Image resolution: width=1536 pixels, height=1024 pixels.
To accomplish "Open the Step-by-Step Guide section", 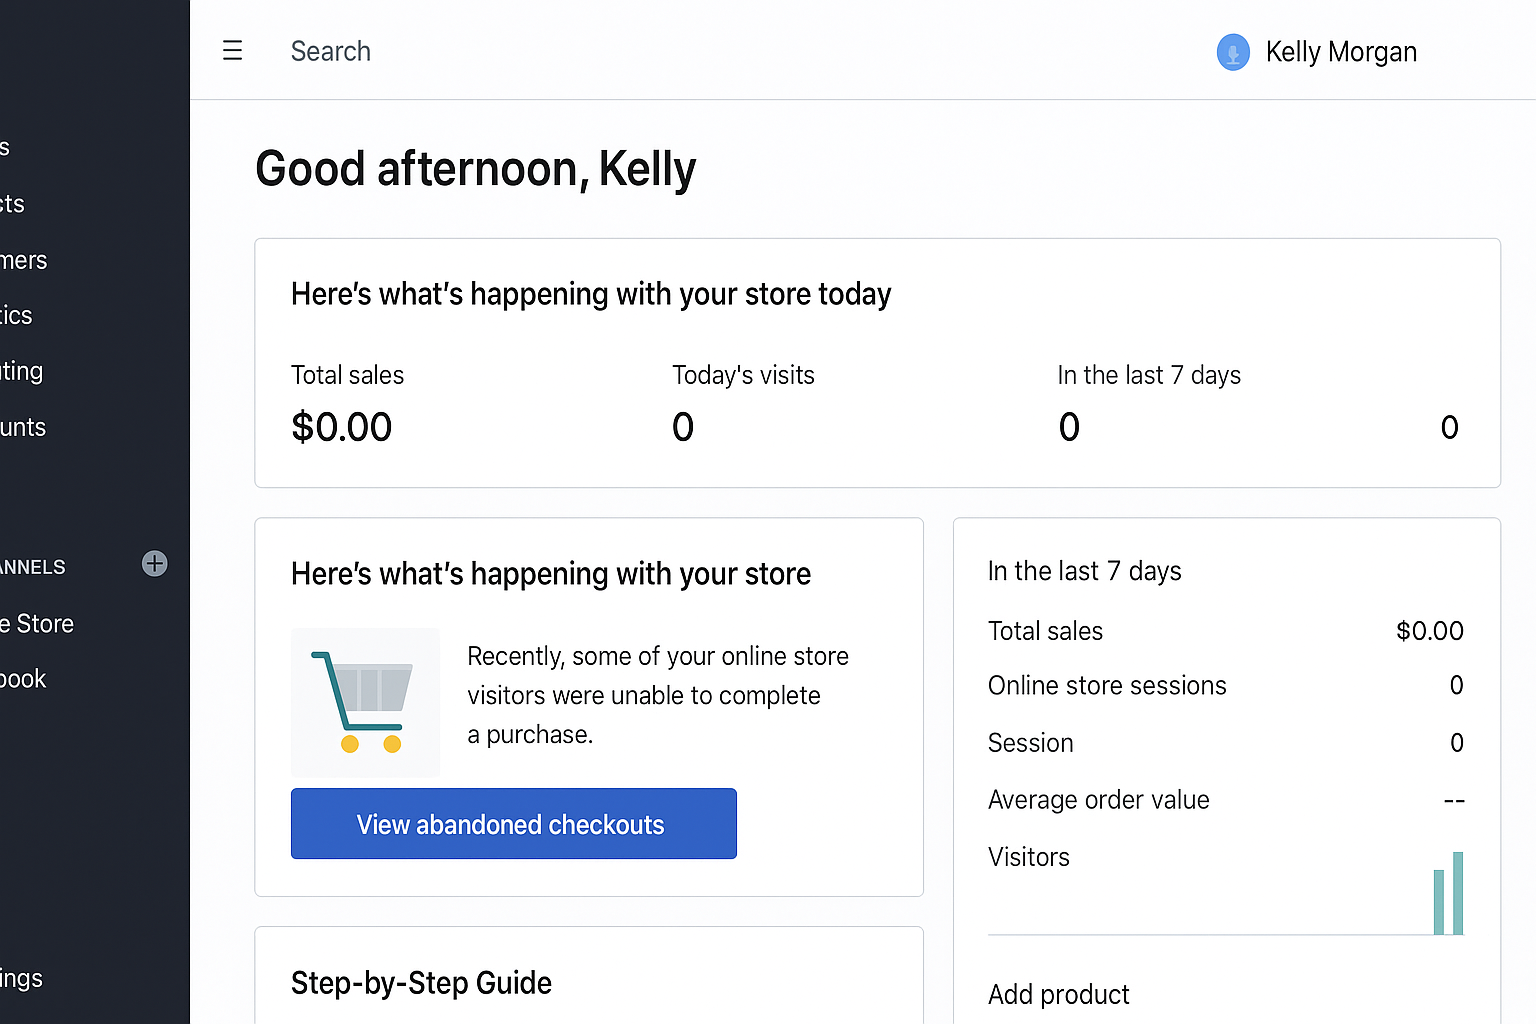I will tap(421, 982).
